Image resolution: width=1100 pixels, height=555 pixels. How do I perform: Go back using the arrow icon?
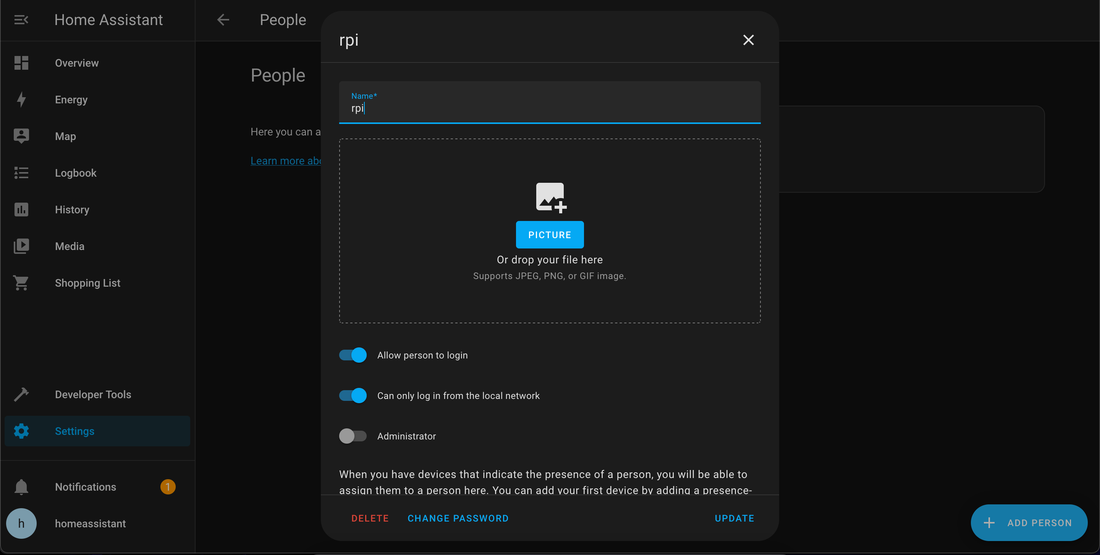[x=223, y=20]
